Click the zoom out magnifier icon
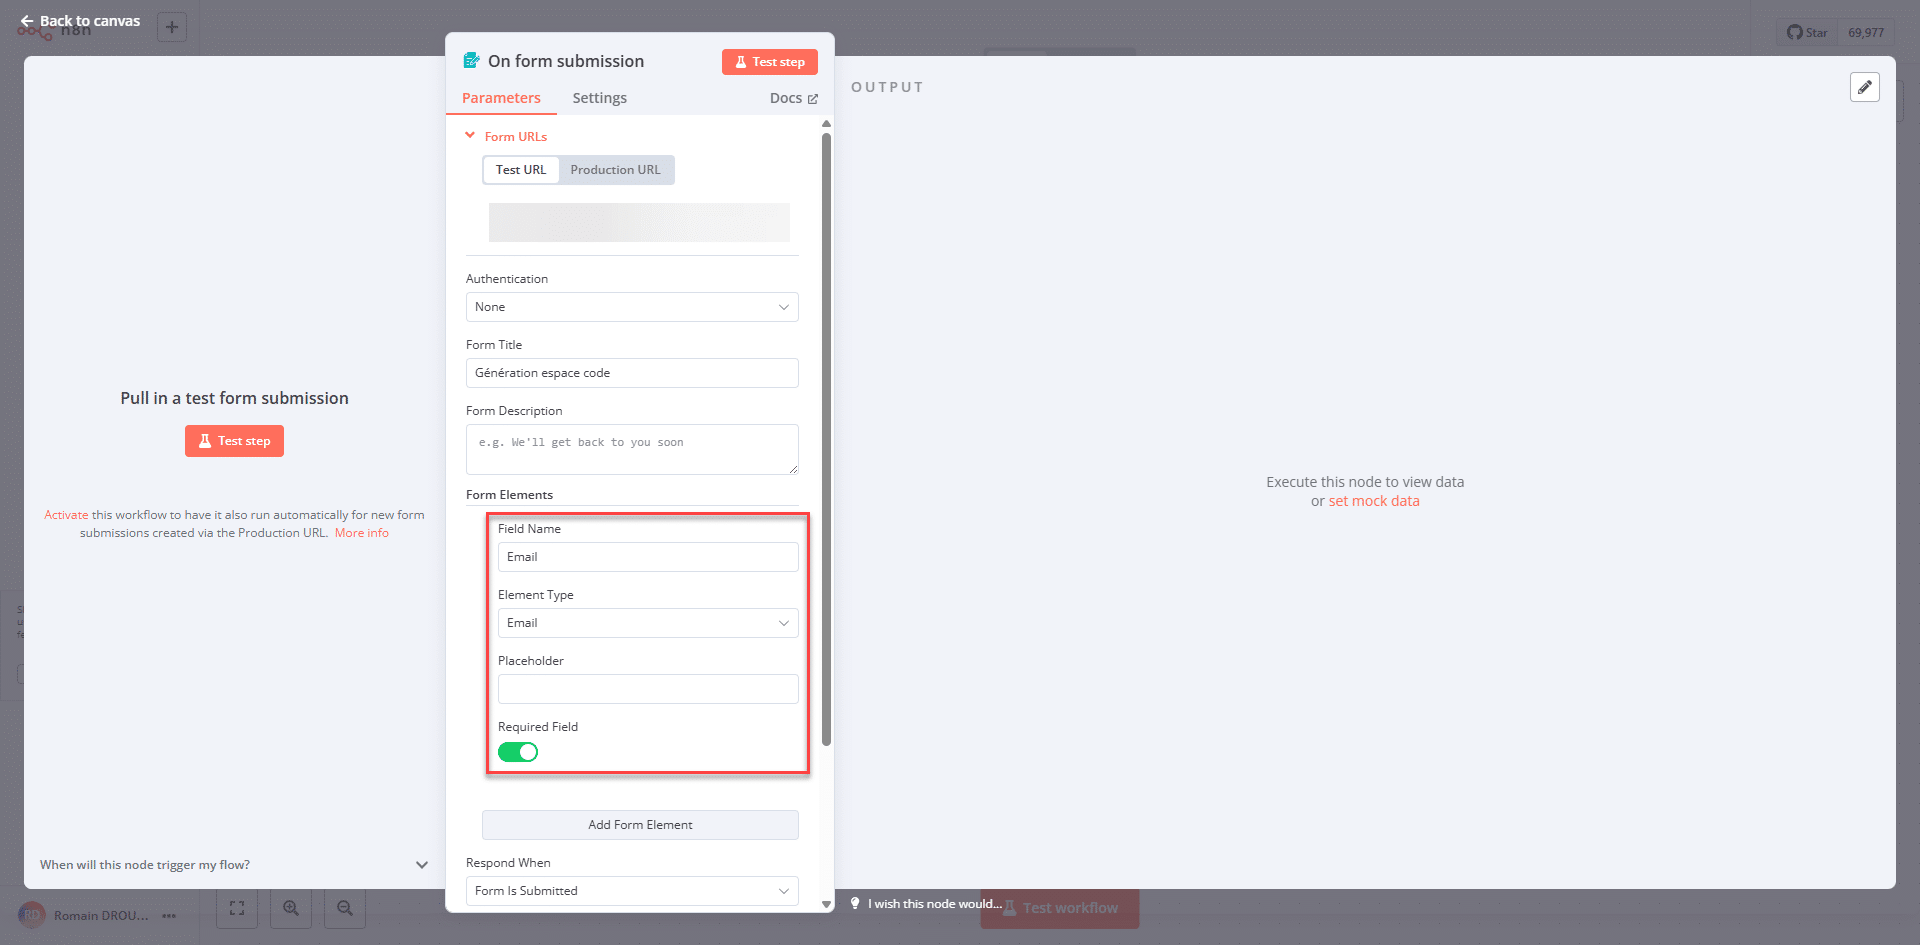This screenshot has width=1920, height=945. (x=345, y=908)
